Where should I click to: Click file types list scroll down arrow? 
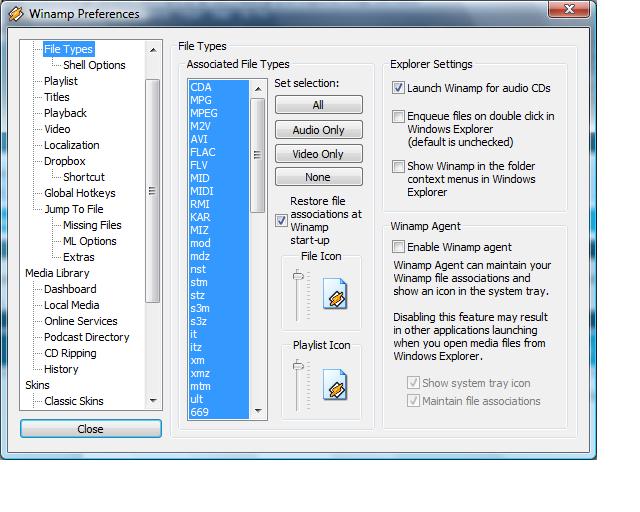click(x=258, y=411)
